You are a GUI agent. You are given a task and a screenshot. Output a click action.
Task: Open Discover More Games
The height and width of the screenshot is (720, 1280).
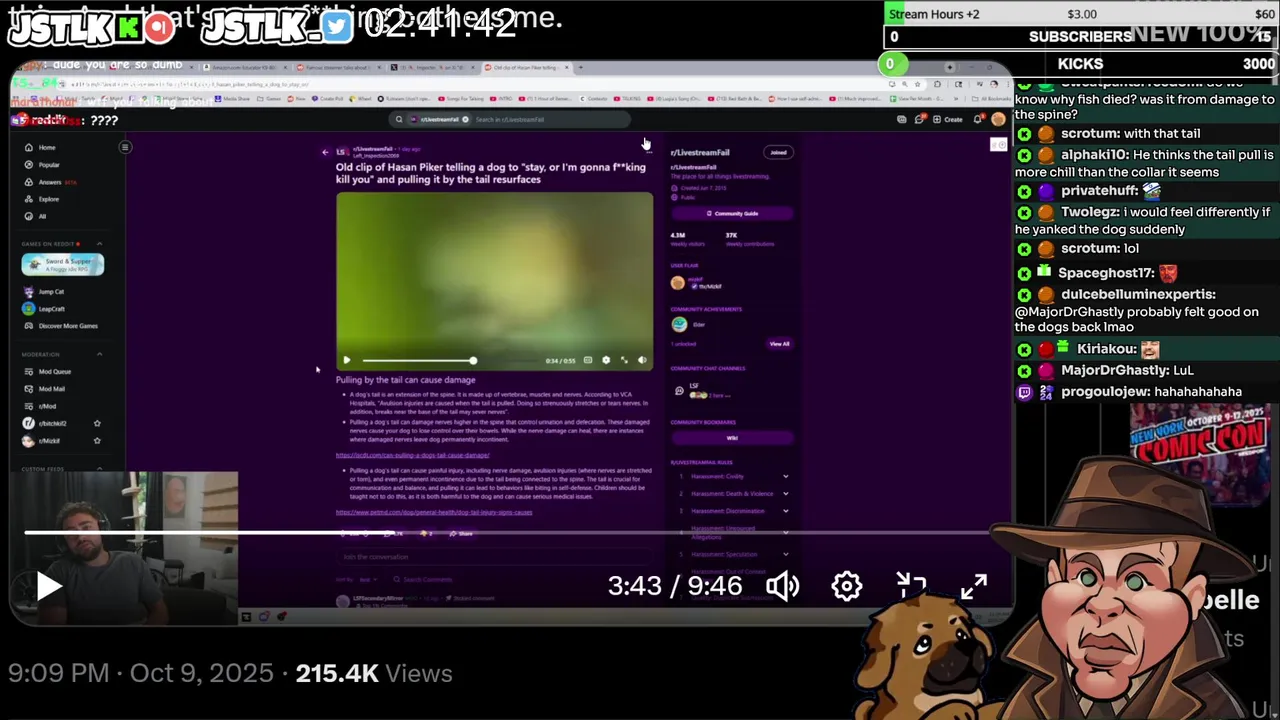pos(60,326)
